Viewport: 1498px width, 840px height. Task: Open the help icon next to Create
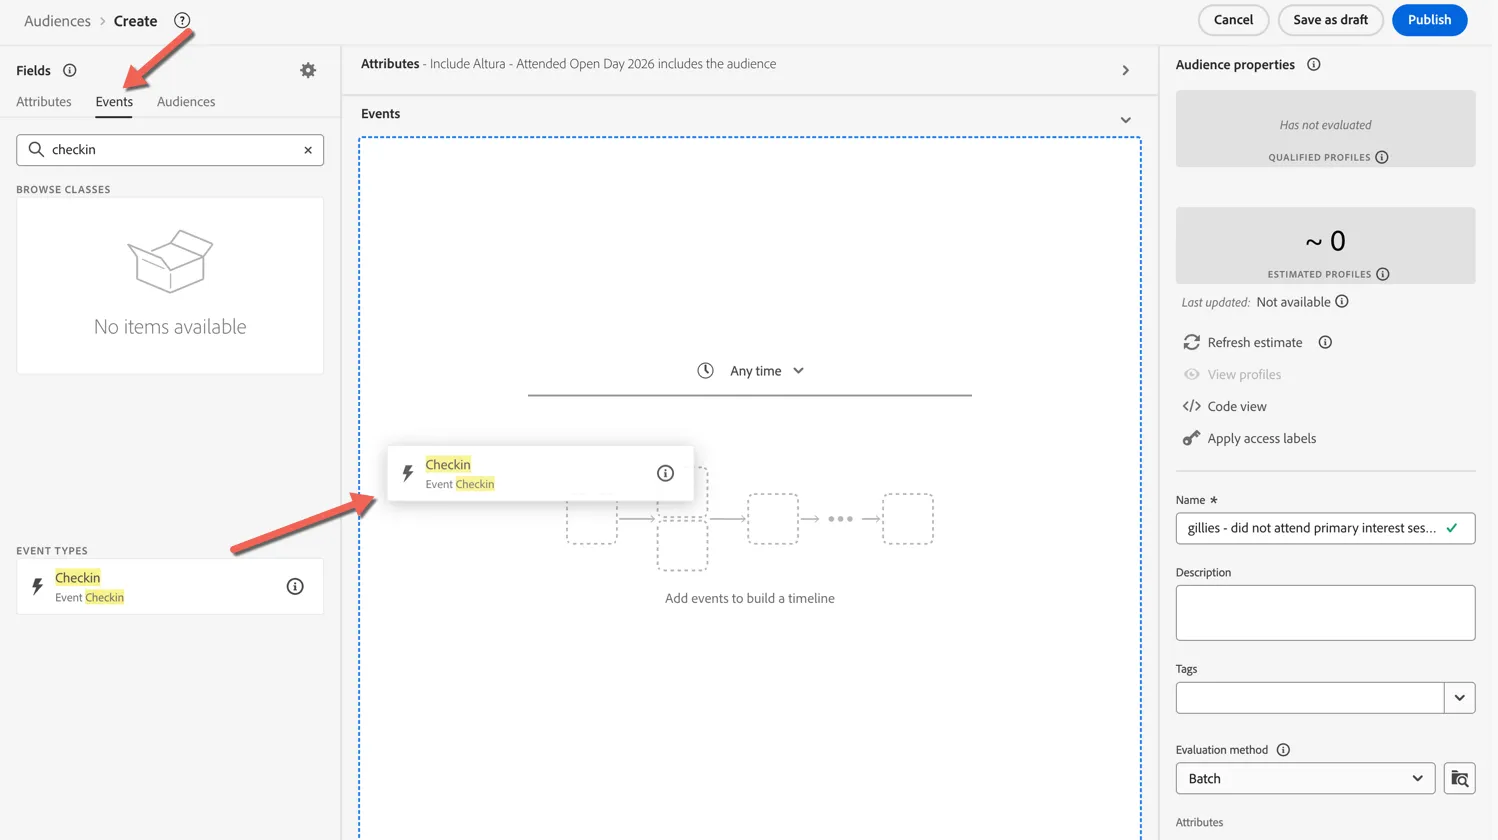pyautogui.click(x=182, y=20)
